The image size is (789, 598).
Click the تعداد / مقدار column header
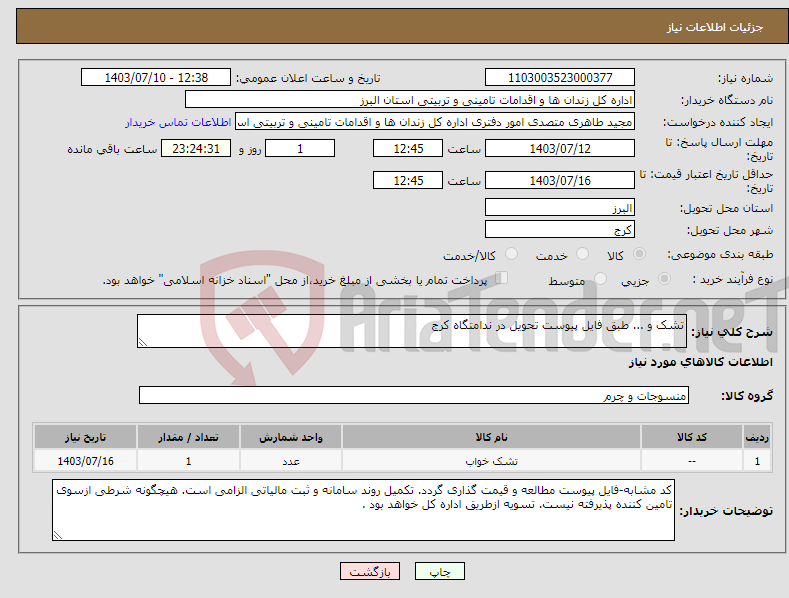pyautogui.click(x=188, y=437)
